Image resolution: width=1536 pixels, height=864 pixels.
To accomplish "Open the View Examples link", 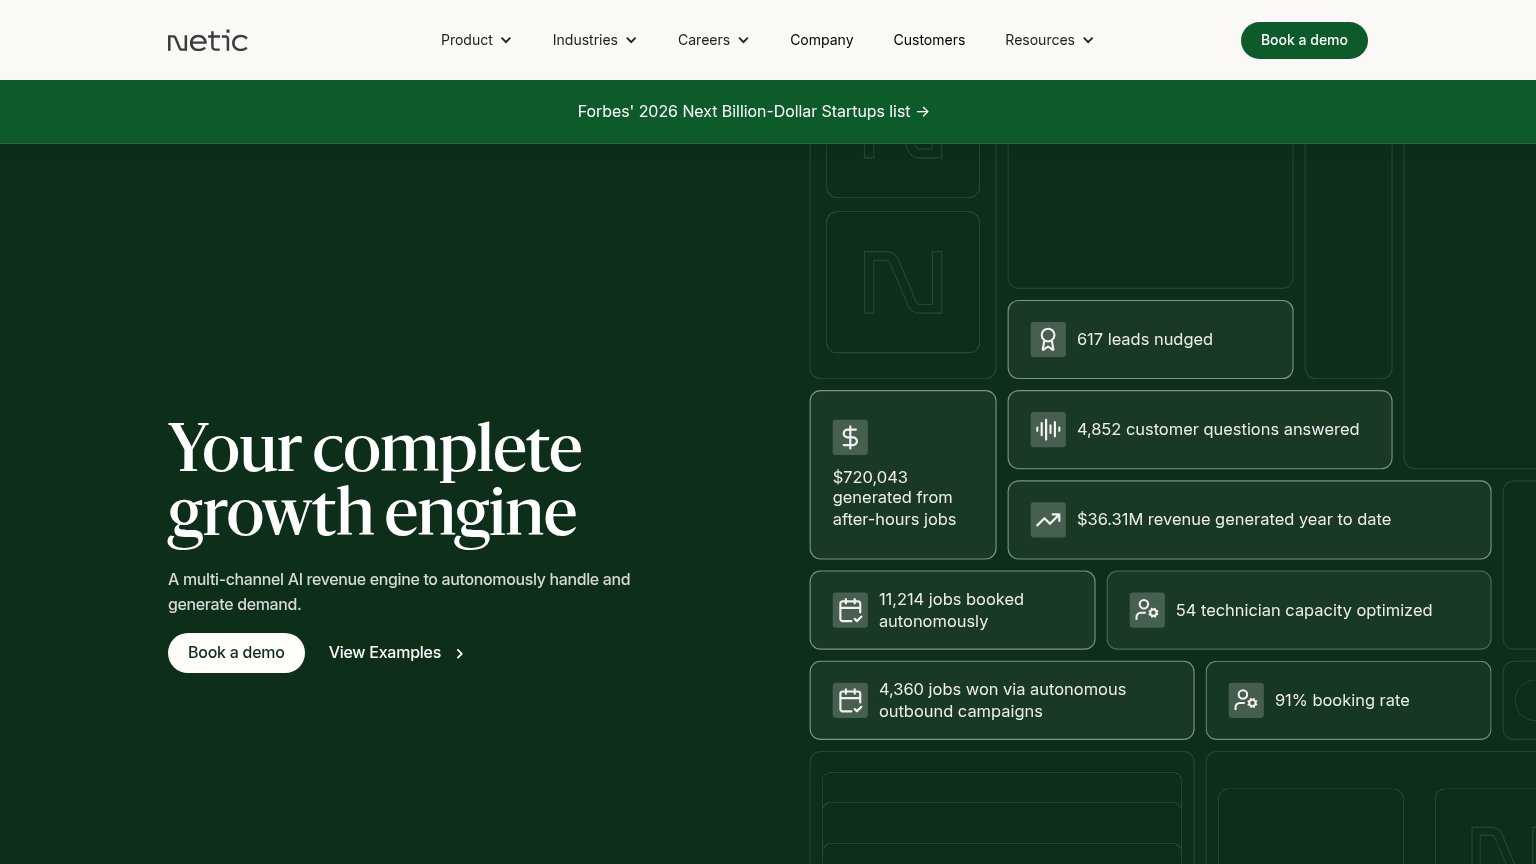I will click(x=397, y=653).
